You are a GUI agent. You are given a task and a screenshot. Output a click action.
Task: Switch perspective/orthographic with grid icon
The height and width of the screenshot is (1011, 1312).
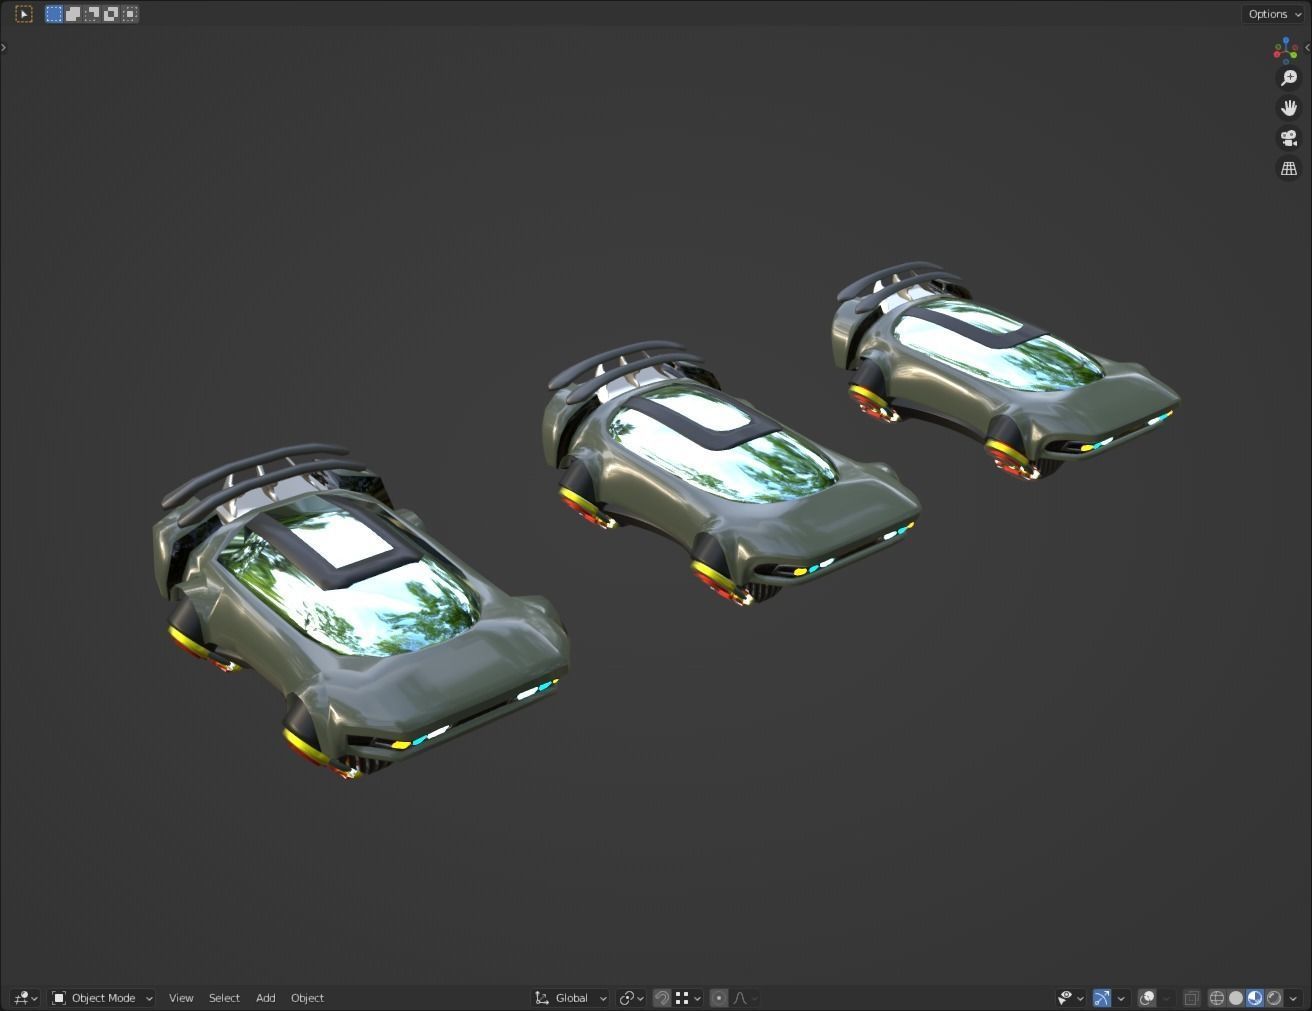pyautogui.click(x=1289, y=168)
